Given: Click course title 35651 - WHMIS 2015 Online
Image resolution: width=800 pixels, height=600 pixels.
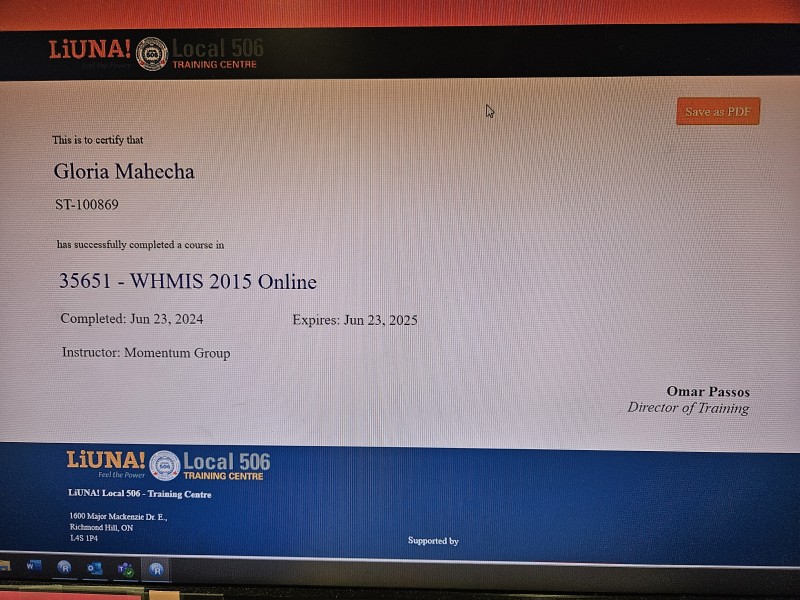Looking at the screenshot, I should pyautogui.click(x=188, y=281).
